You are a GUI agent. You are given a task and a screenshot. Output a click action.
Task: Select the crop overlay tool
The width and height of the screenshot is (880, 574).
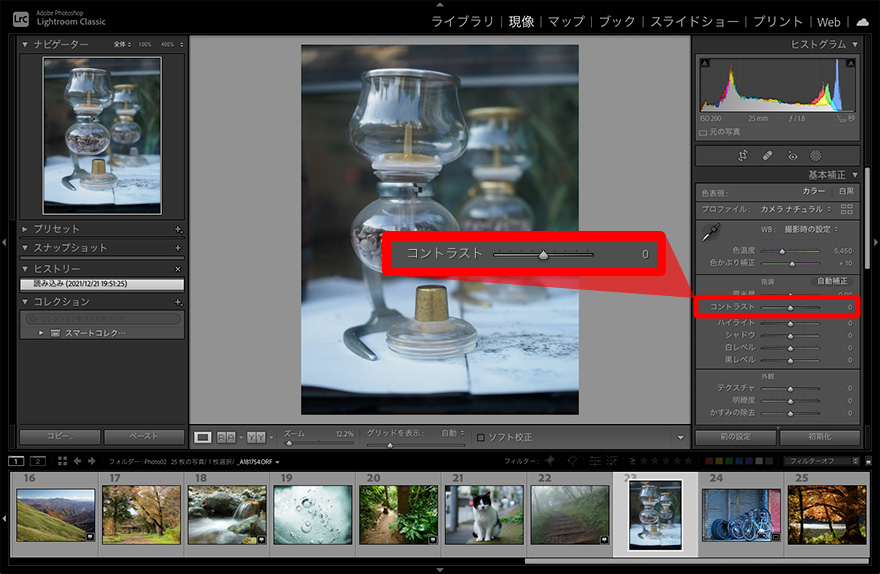743,156
